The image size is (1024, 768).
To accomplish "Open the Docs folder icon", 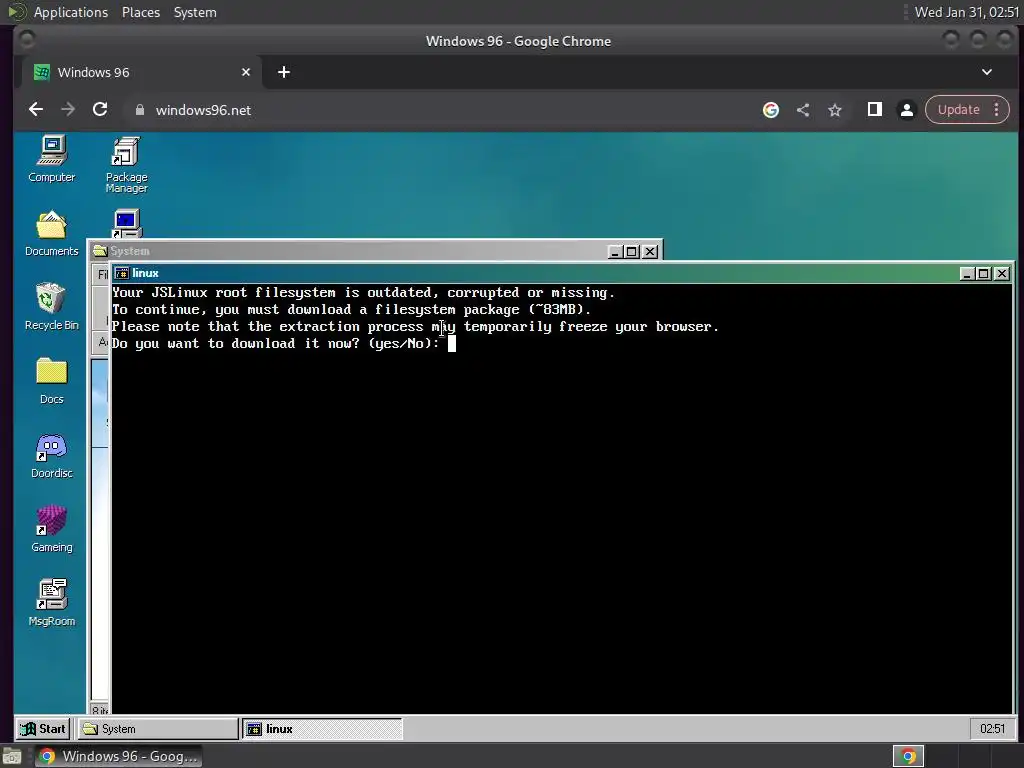I will click(x=52, y=381).
